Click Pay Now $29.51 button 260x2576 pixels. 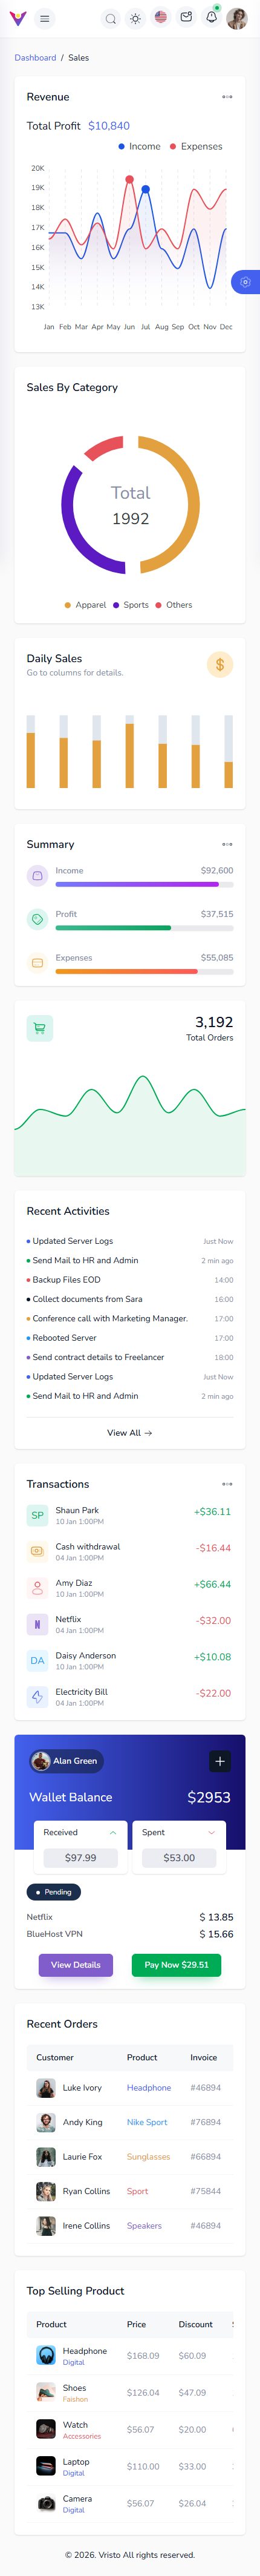176,1965
